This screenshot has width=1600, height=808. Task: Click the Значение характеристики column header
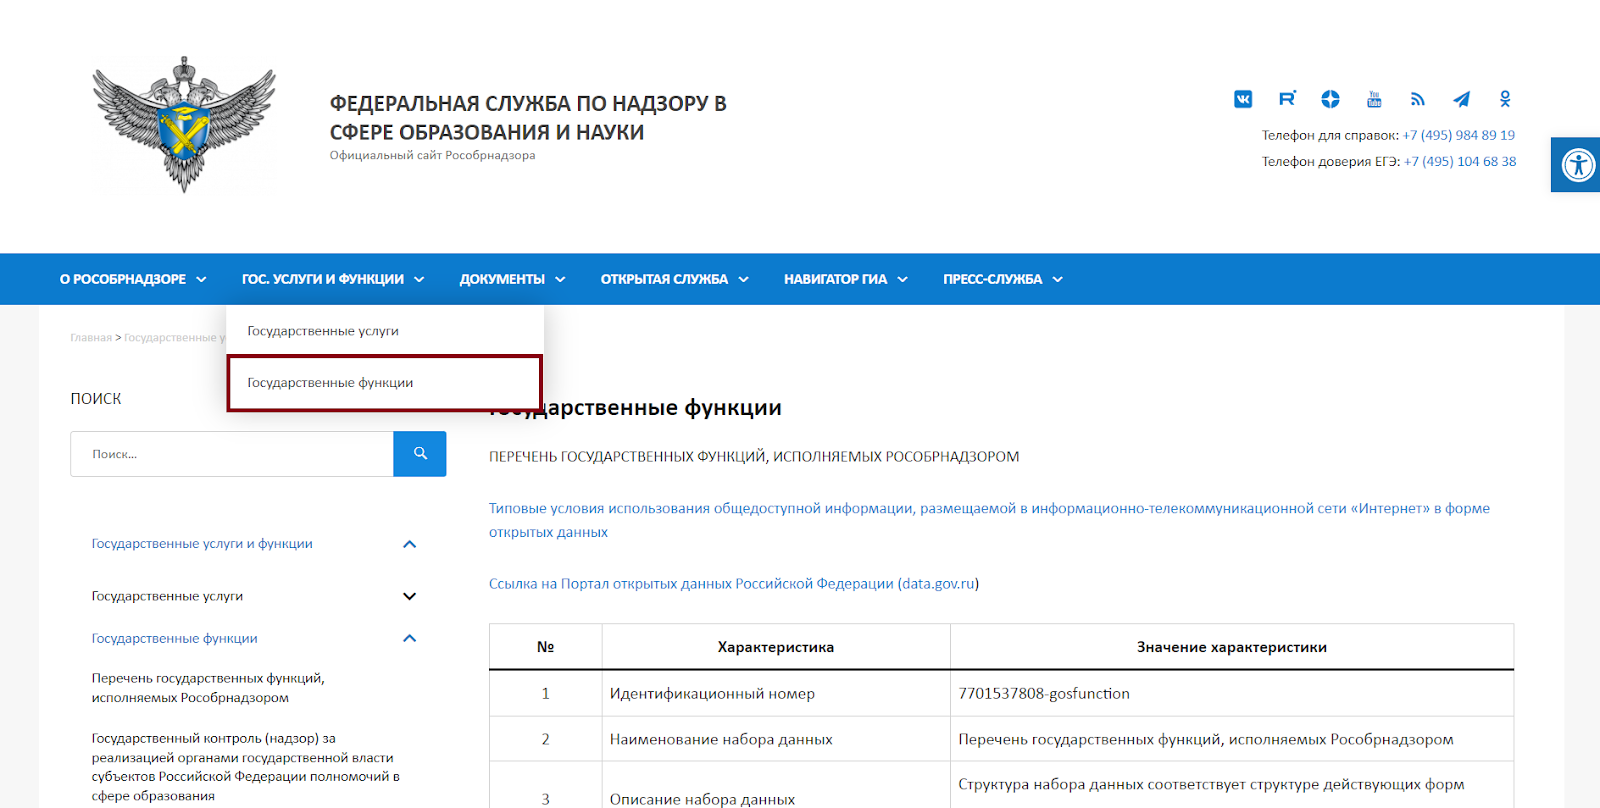click(1232, 647)
